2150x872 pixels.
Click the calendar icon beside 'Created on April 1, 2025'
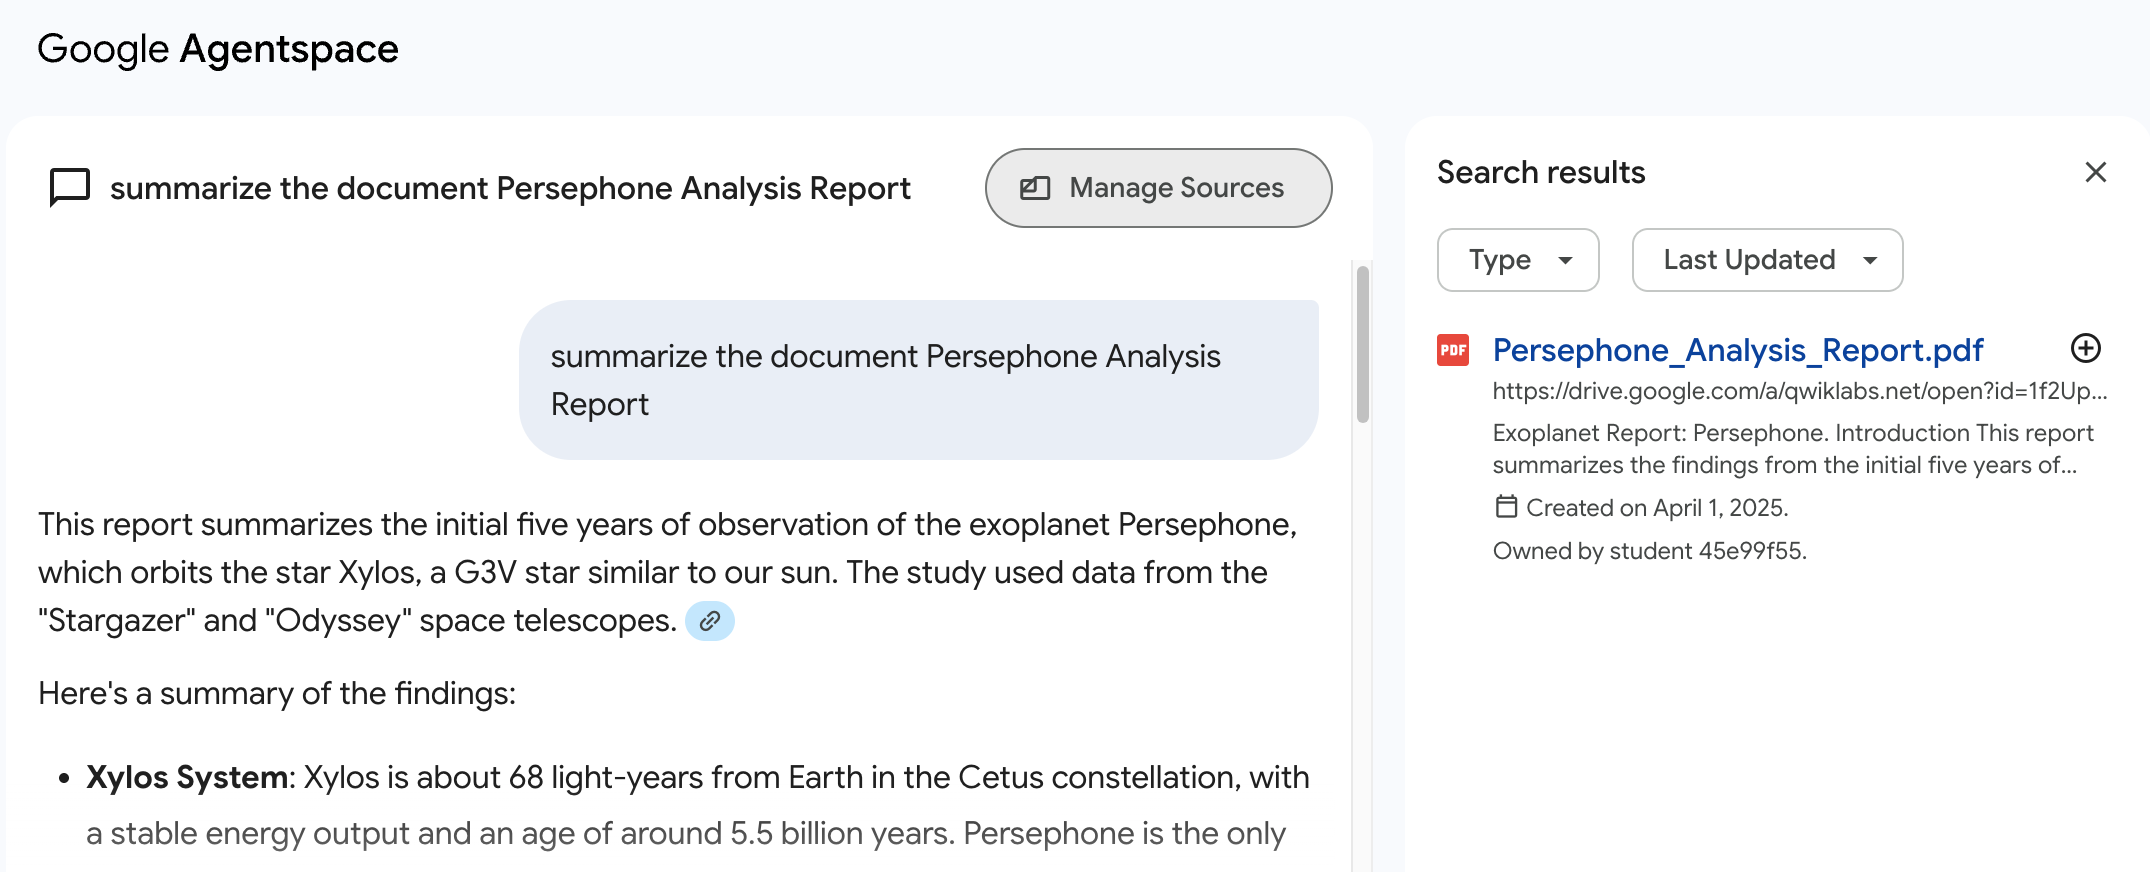(x=1506, y=507)
